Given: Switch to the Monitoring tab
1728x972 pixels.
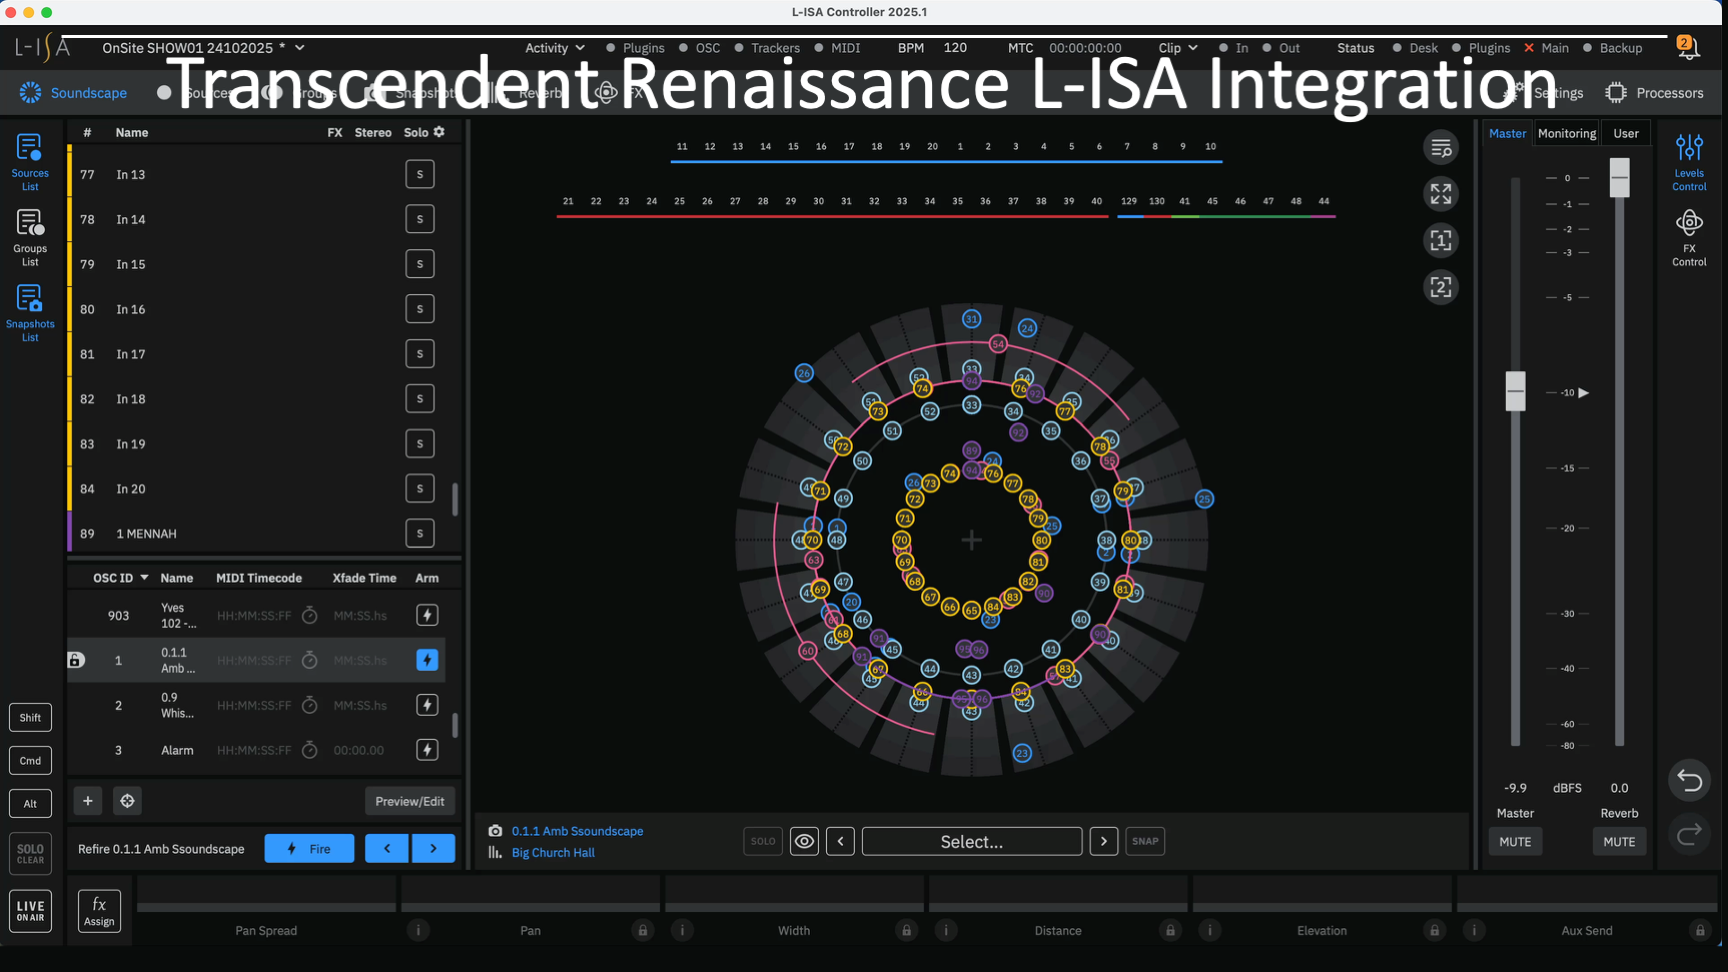Looking at the screenshot, I should [x=1566, y=133].
